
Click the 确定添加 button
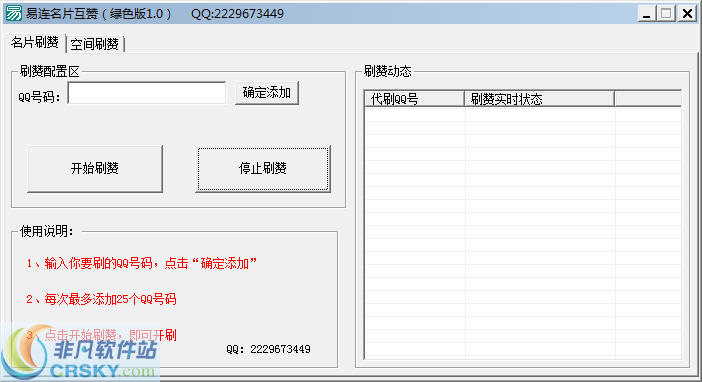(x=267, y=93)
